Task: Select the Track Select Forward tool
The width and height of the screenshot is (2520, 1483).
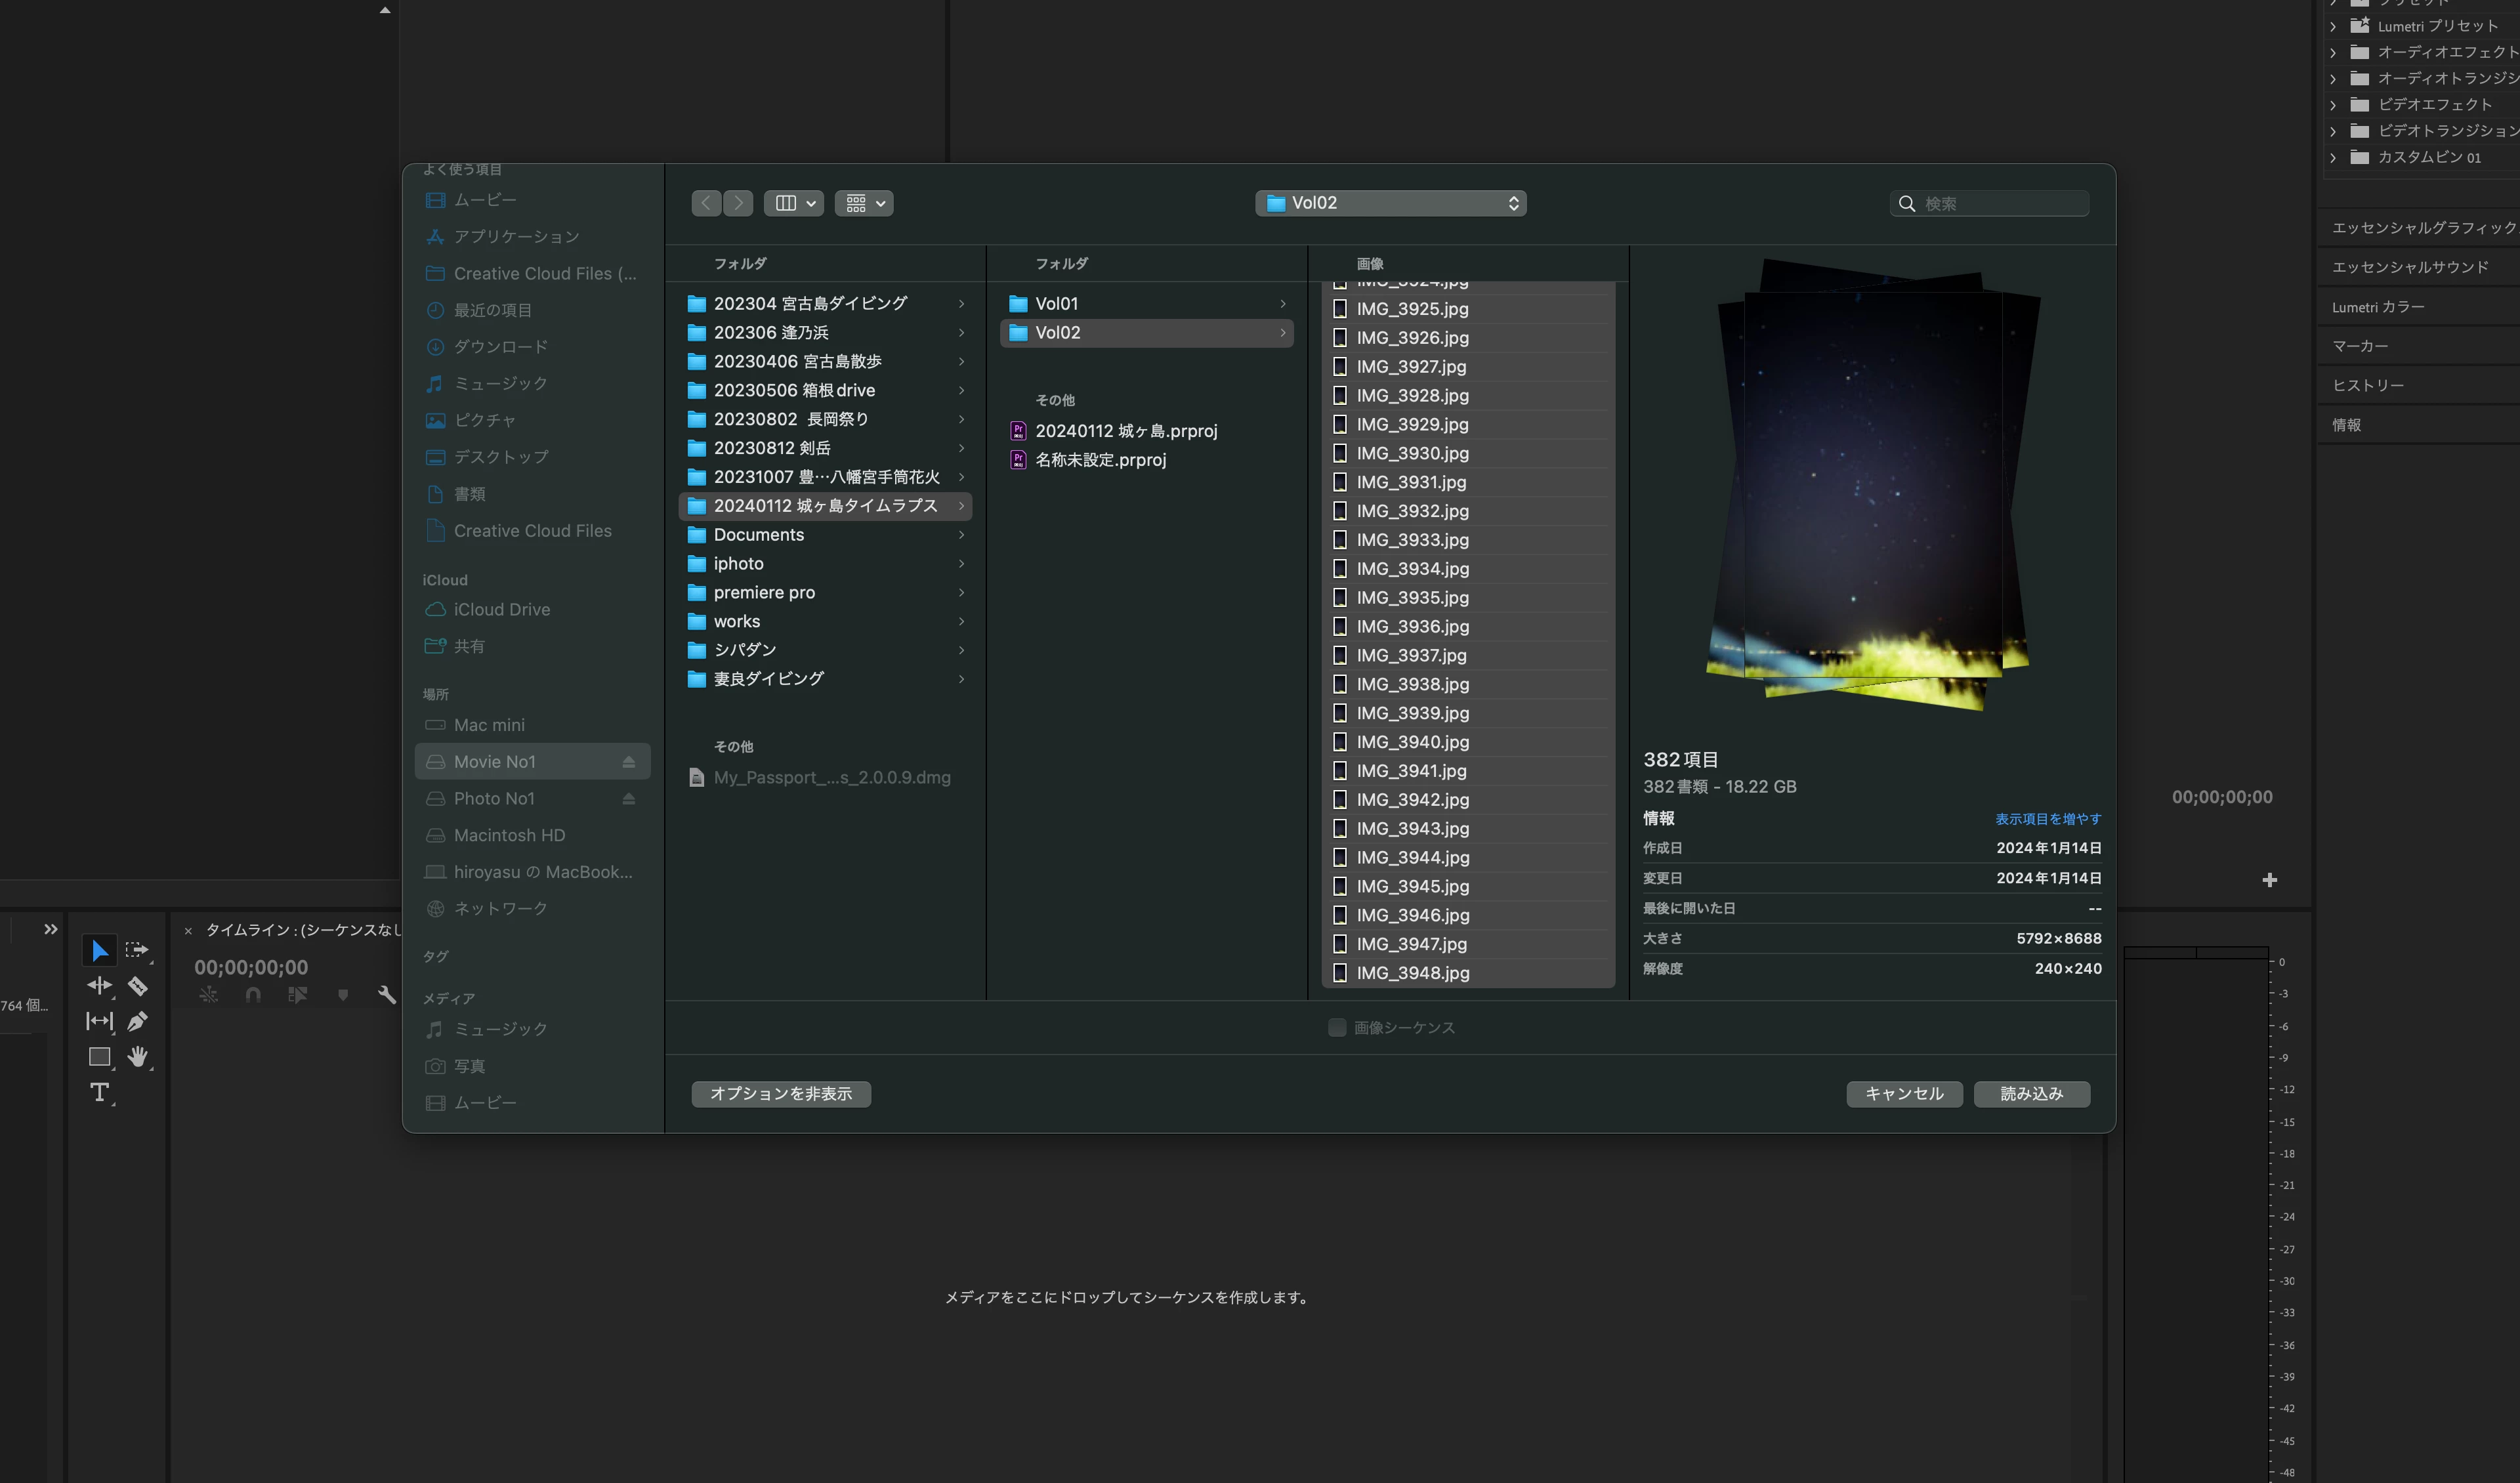Action: pos(137,950)
